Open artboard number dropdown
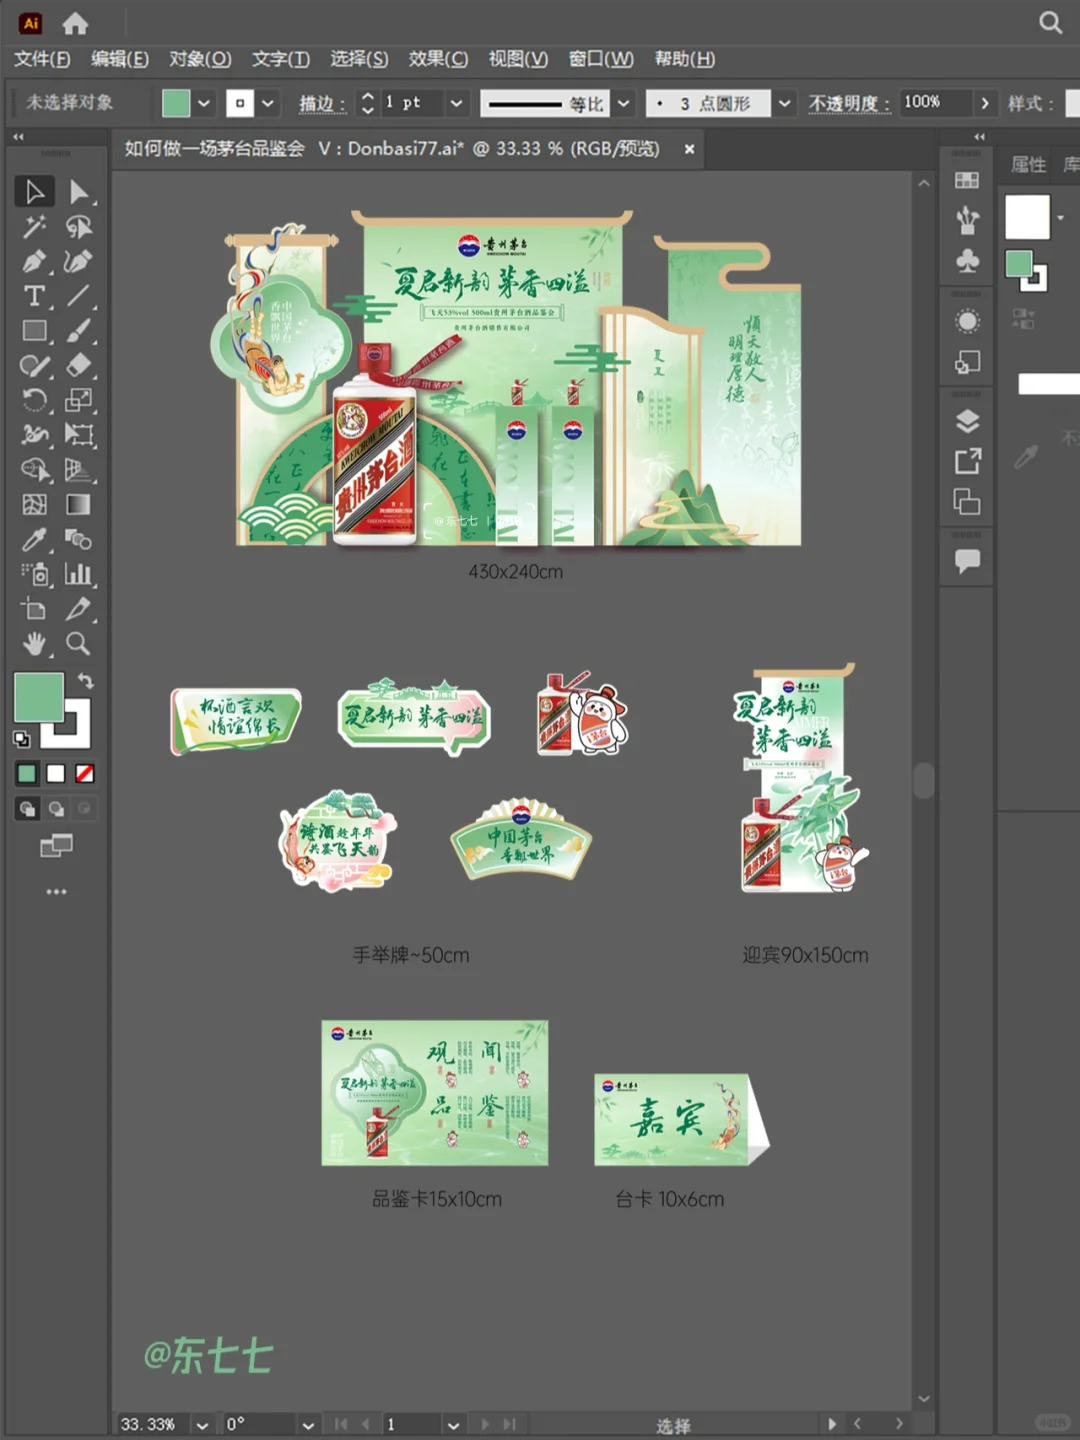The width and height of the screenshot is (1080, 1440). click(453, 1425)
